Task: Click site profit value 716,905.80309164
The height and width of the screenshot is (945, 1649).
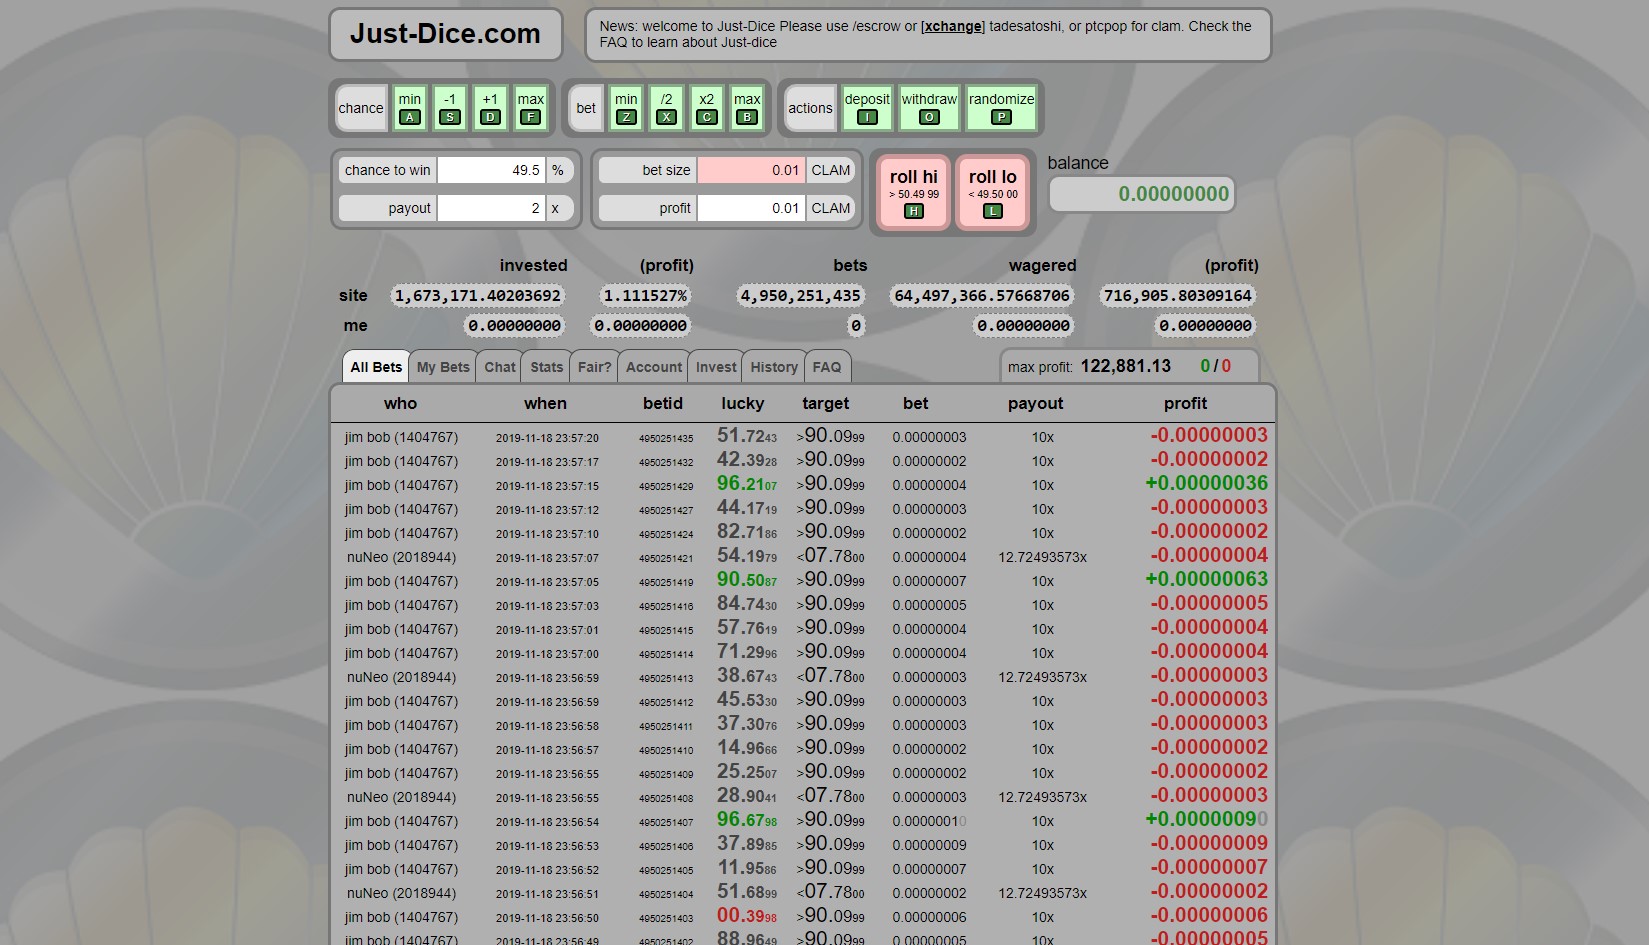Action: [1177, 296]
